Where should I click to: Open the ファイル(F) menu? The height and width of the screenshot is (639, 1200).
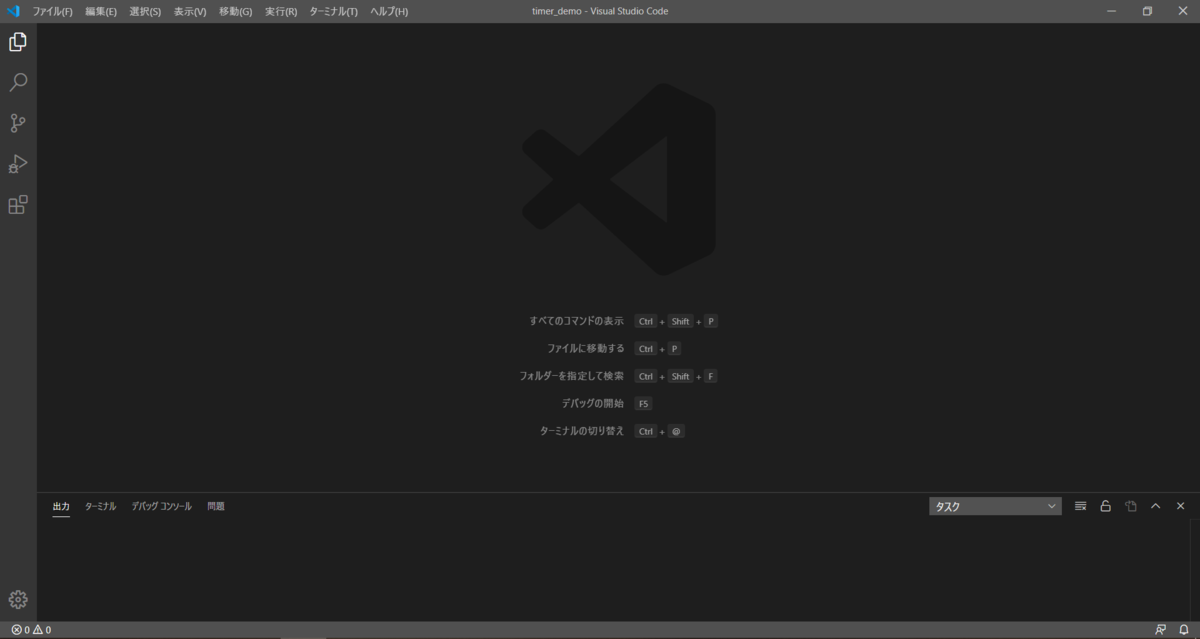click(53, 11)
